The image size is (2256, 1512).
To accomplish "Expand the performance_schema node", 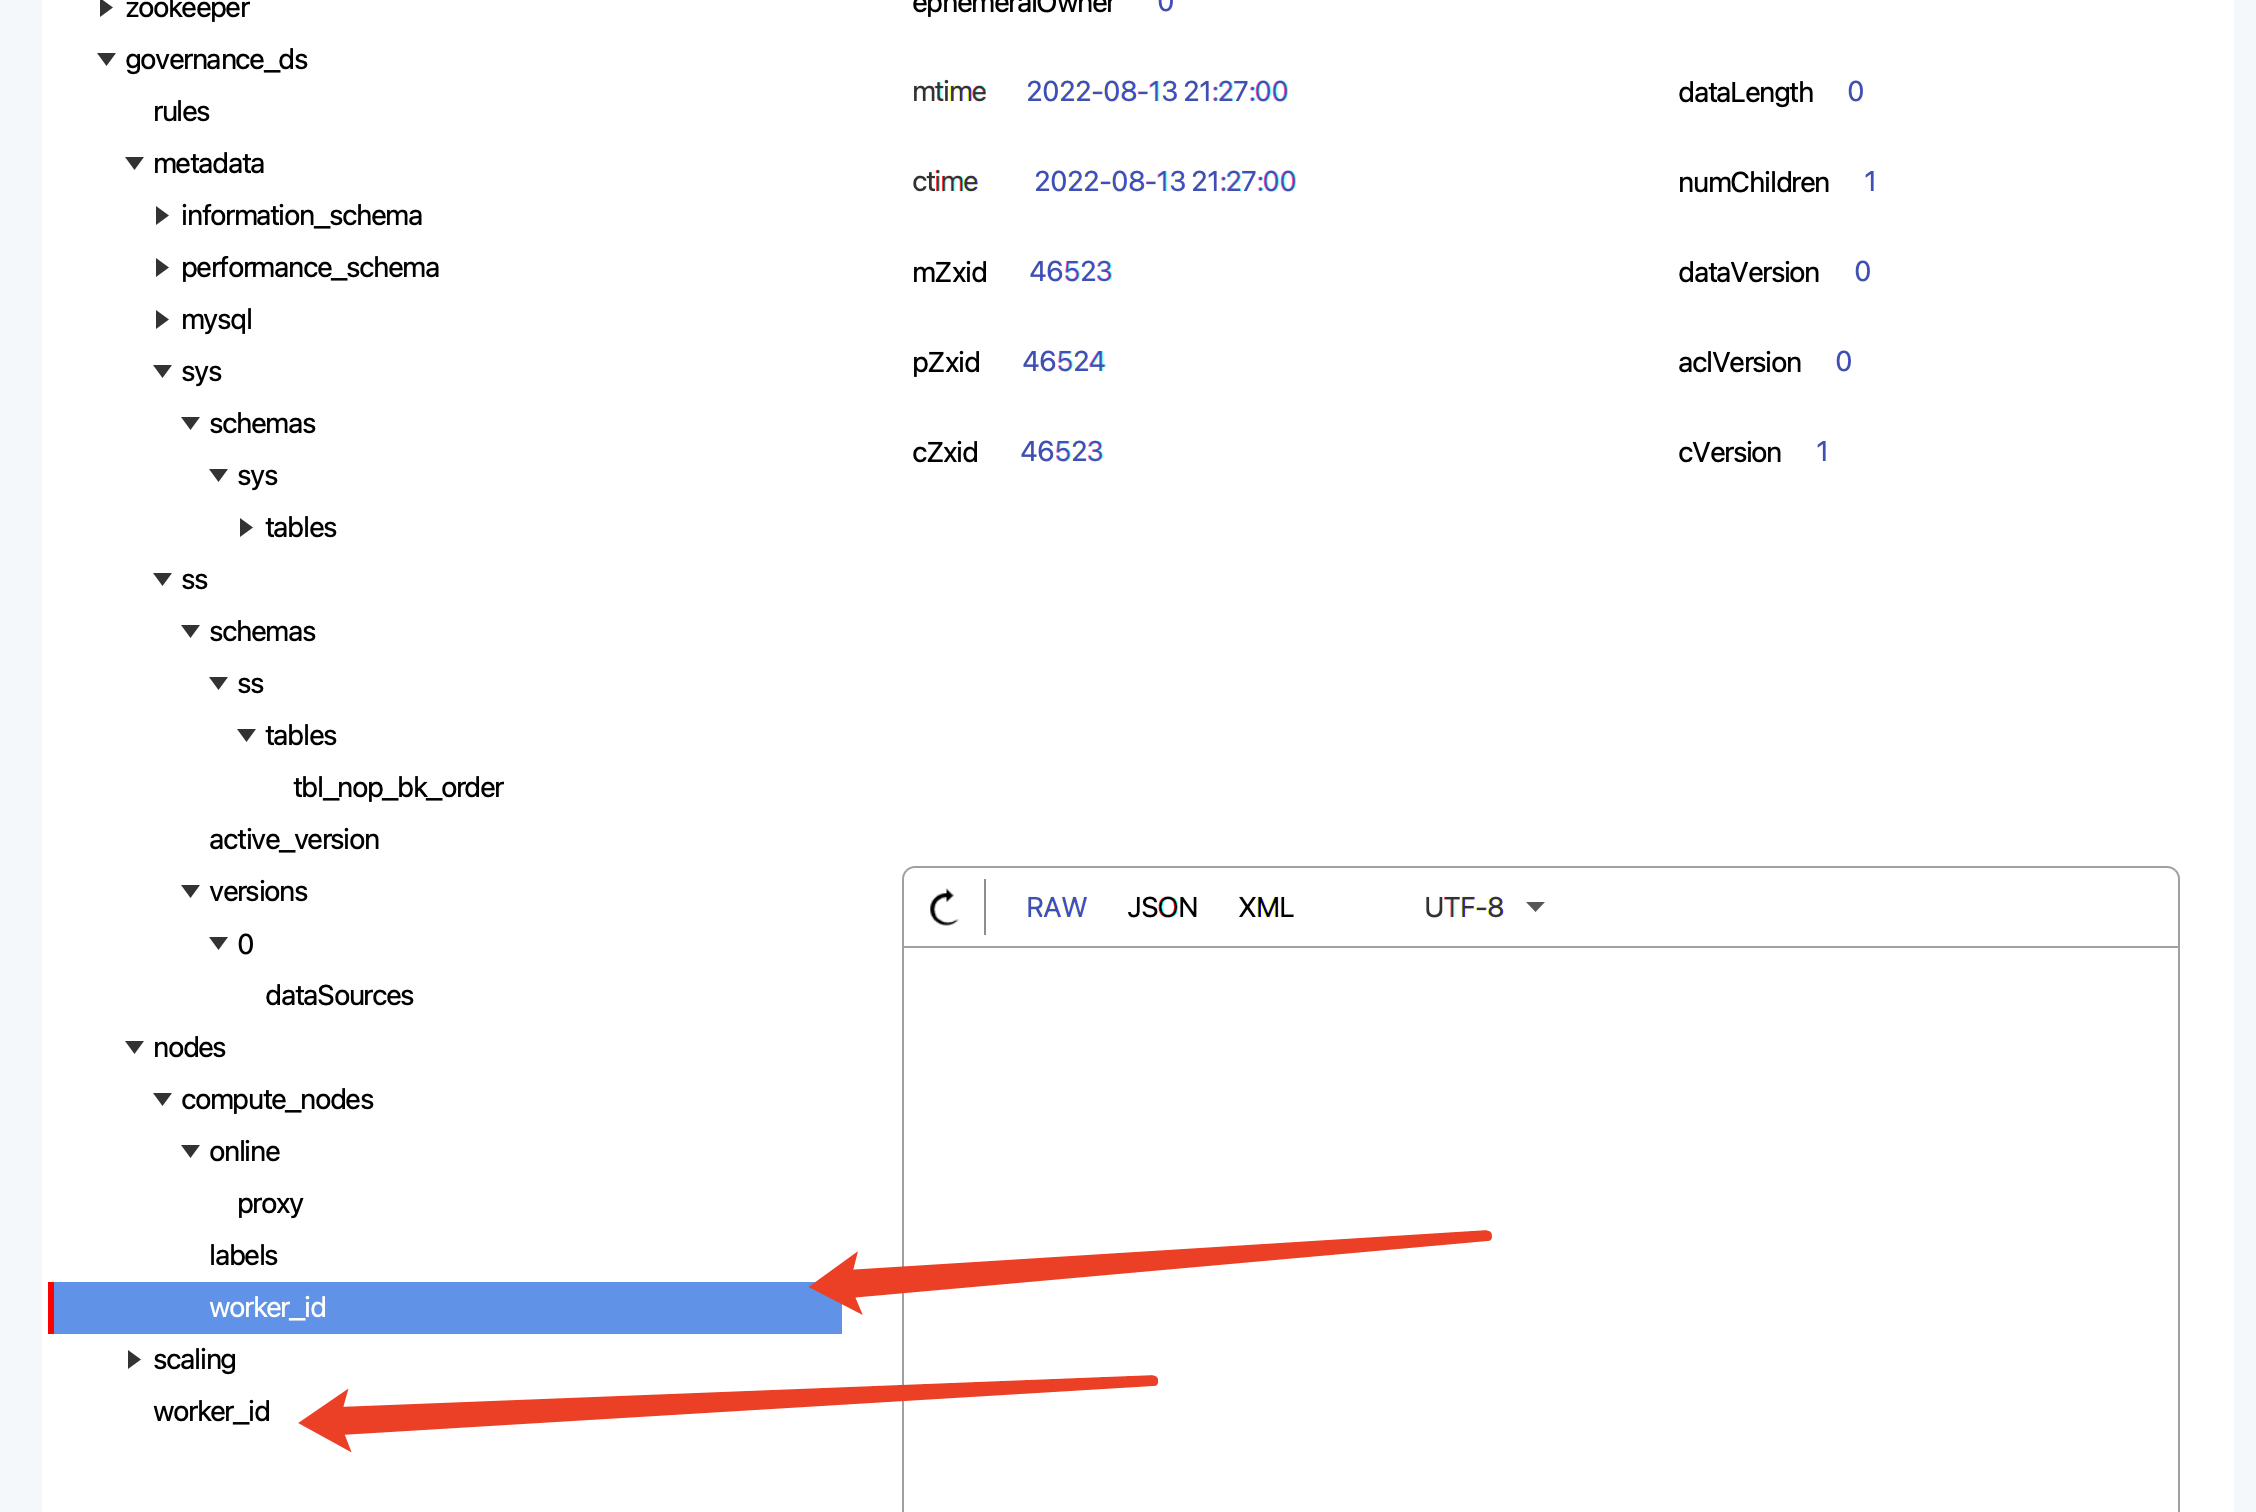I will 162,267.
